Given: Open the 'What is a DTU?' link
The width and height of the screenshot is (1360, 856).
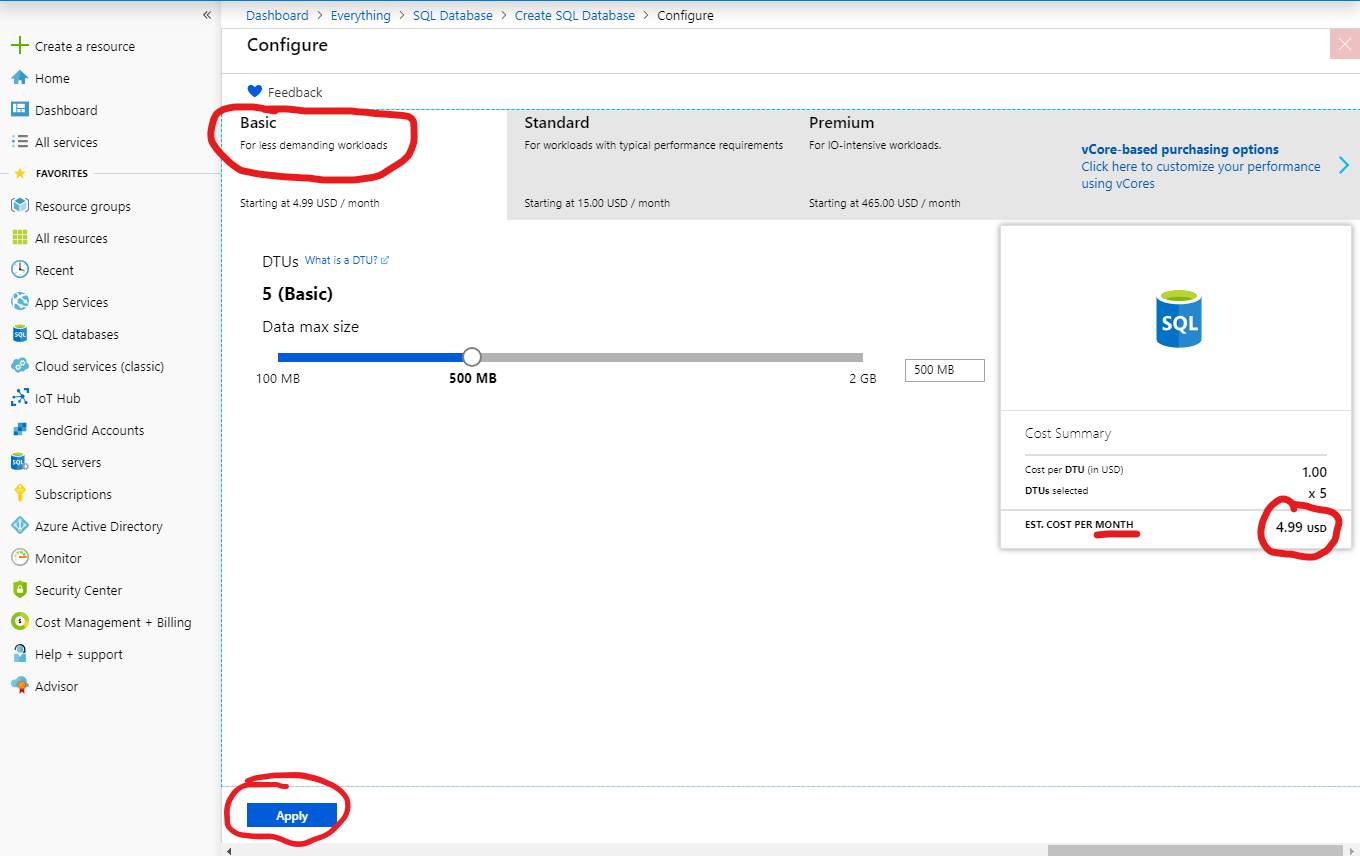Looking at the screenshot, I should tap(346, 260).
